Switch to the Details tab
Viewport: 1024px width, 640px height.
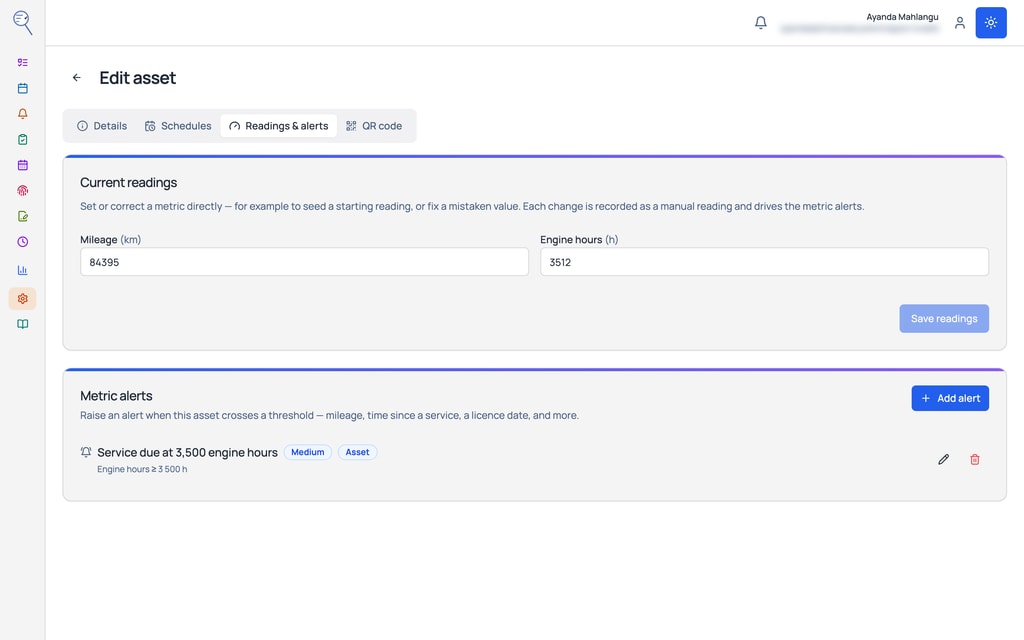coord(102,126)
